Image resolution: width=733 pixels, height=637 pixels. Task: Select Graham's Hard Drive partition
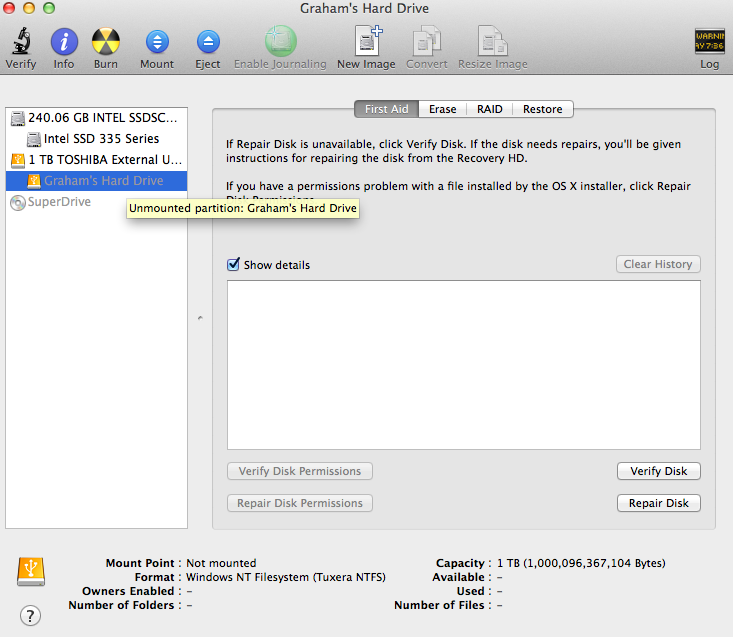click(96, 181)
